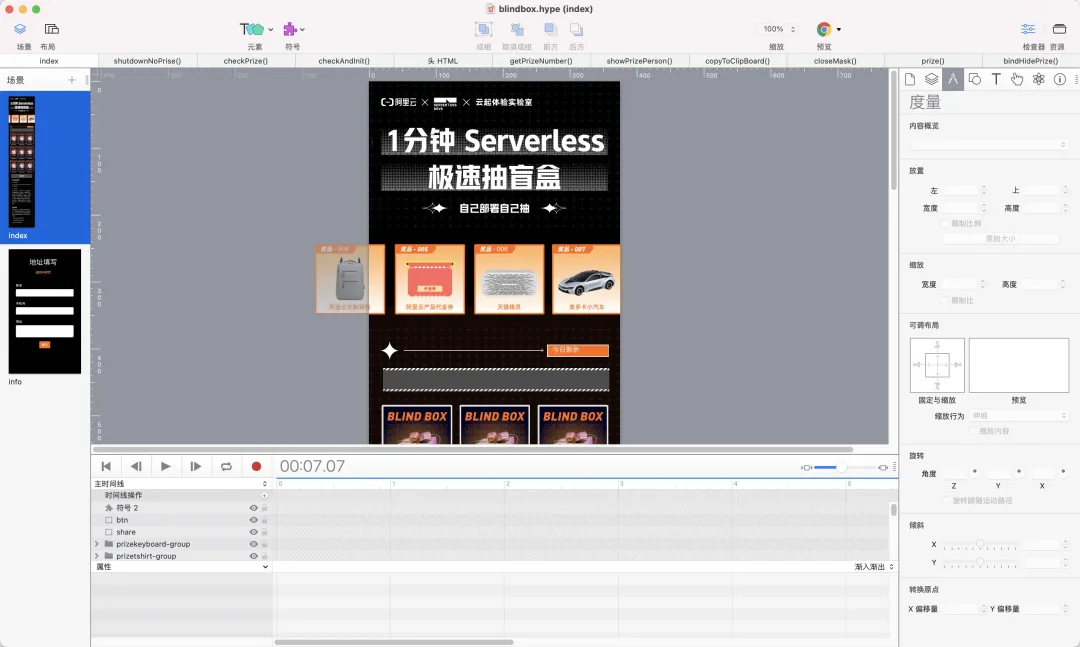1080x647 pixels.
Task: Switch to the copyToClipBoard() tab
Action: [x=737, y=61]
